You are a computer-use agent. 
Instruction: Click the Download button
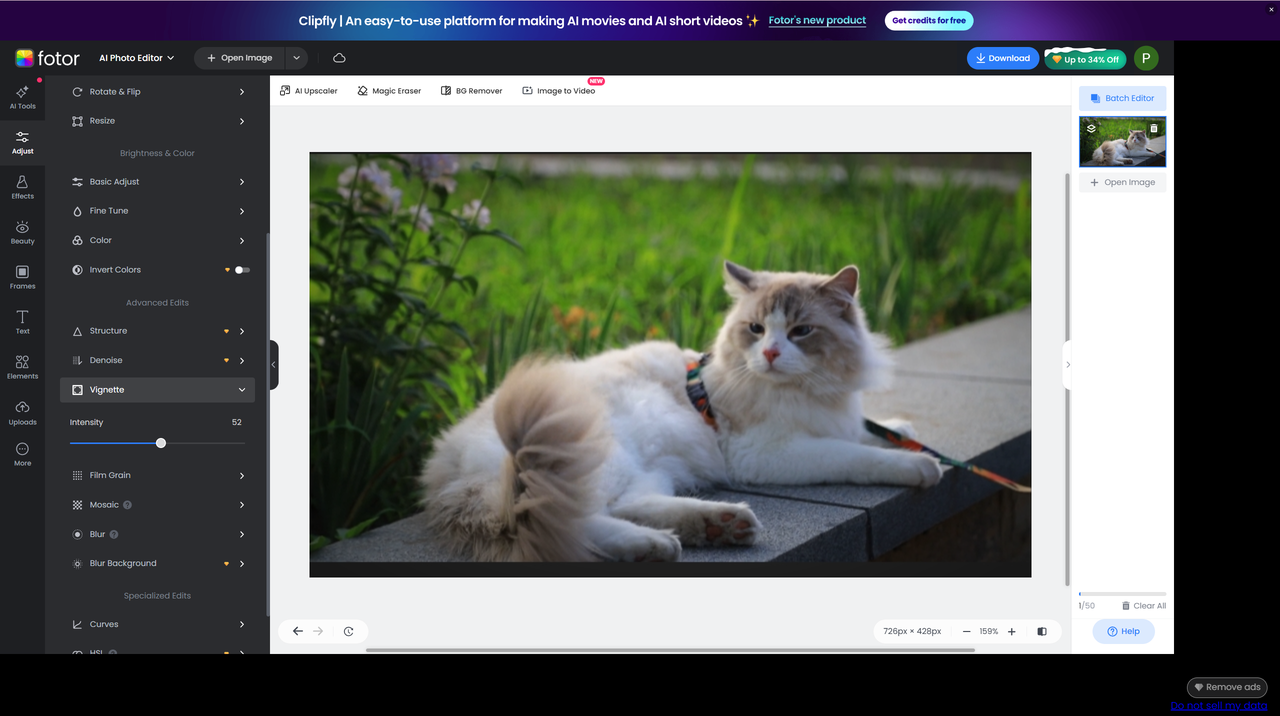(x=1003, y=58)
